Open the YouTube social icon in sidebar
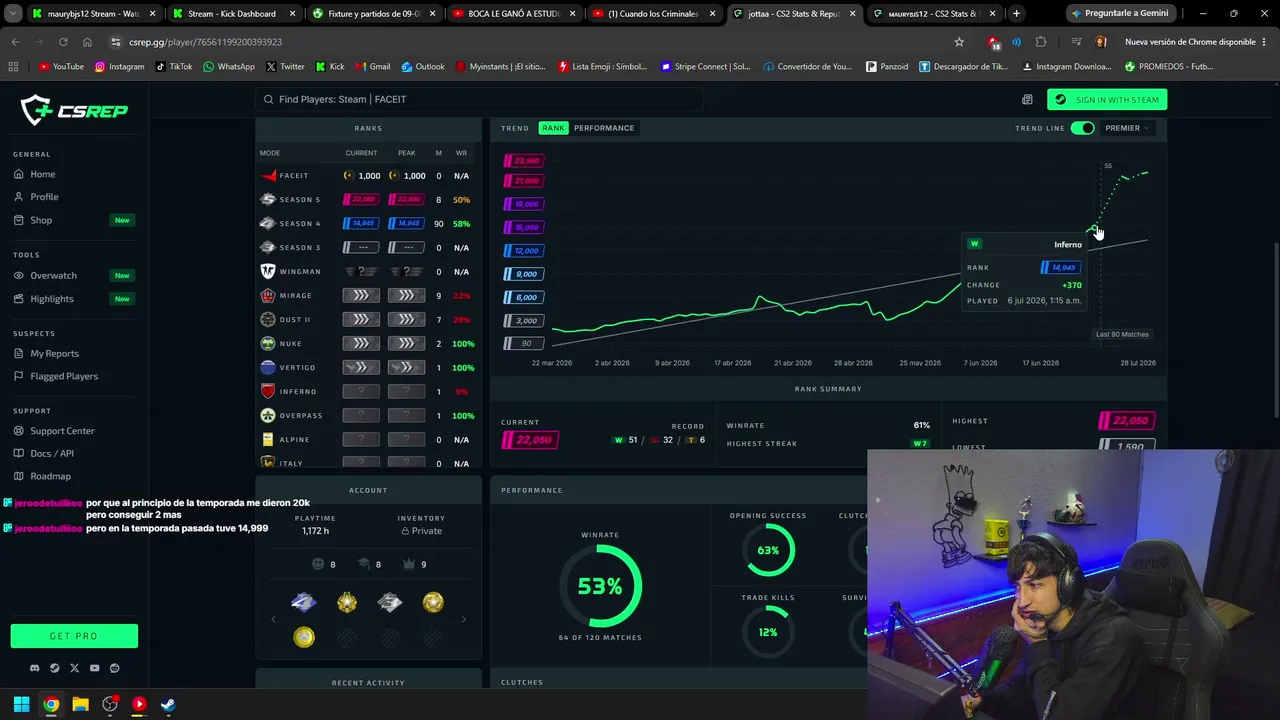1280x720 pixels. click(x=94, y=668)
